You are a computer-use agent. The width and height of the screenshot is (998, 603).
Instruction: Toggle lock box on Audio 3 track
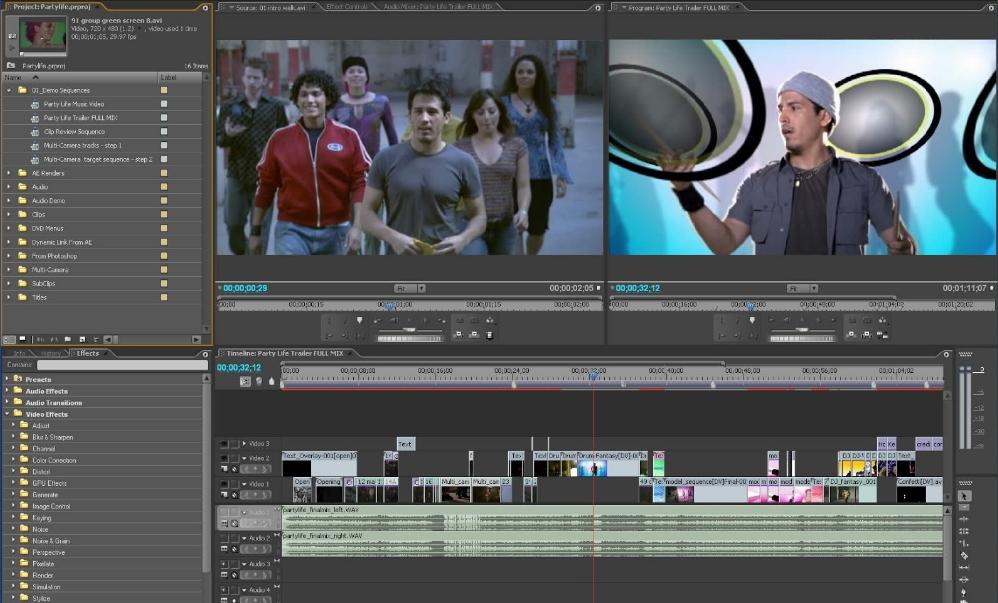pyautogui.click(x=234, y=564)
